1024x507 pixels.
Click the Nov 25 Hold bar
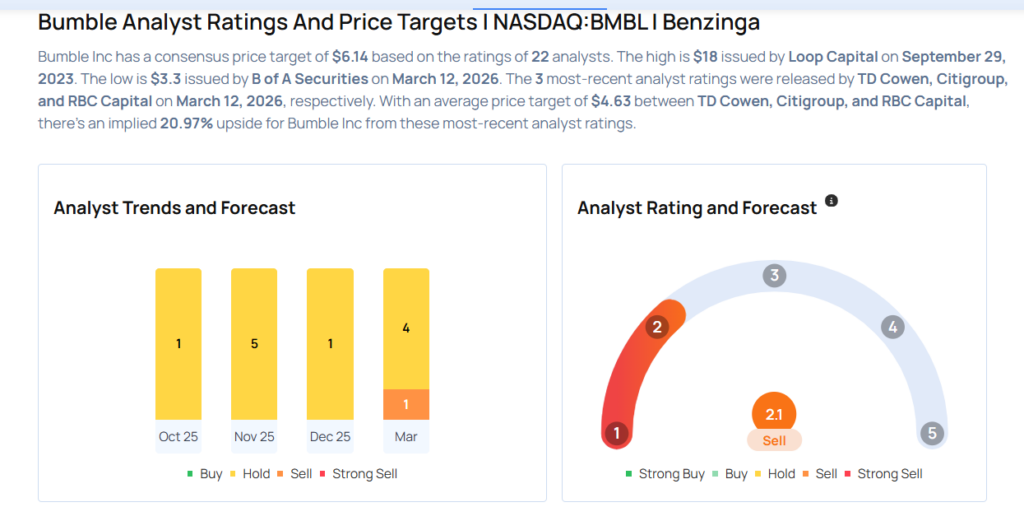254,343
